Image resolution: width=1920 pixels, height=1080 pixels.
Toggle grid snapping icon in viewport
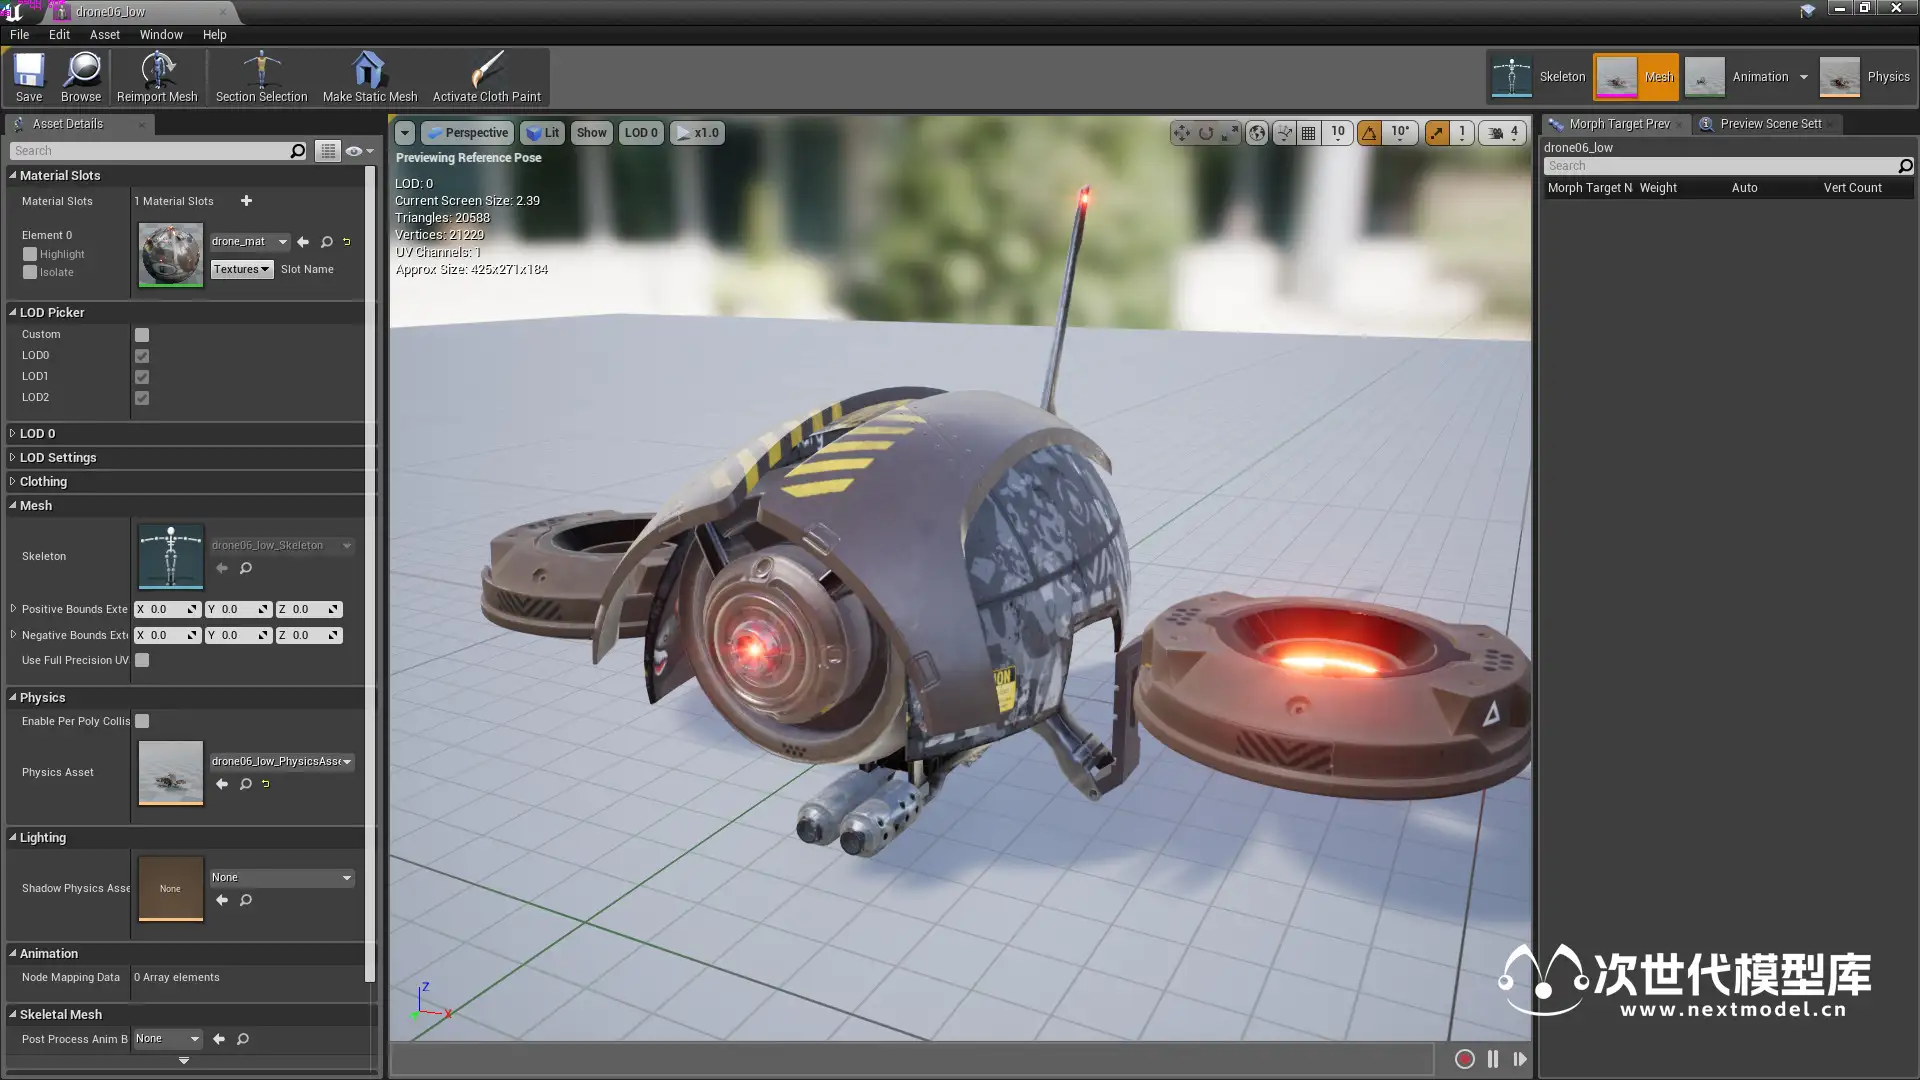click(1308, 133)
